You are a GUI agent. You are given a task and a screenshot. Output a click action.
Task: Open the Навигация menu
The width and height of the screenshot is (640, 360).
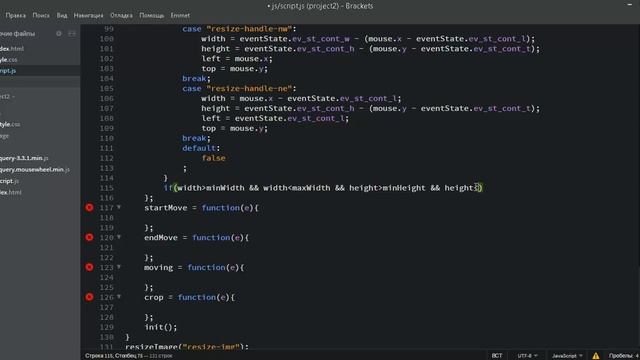89,16
